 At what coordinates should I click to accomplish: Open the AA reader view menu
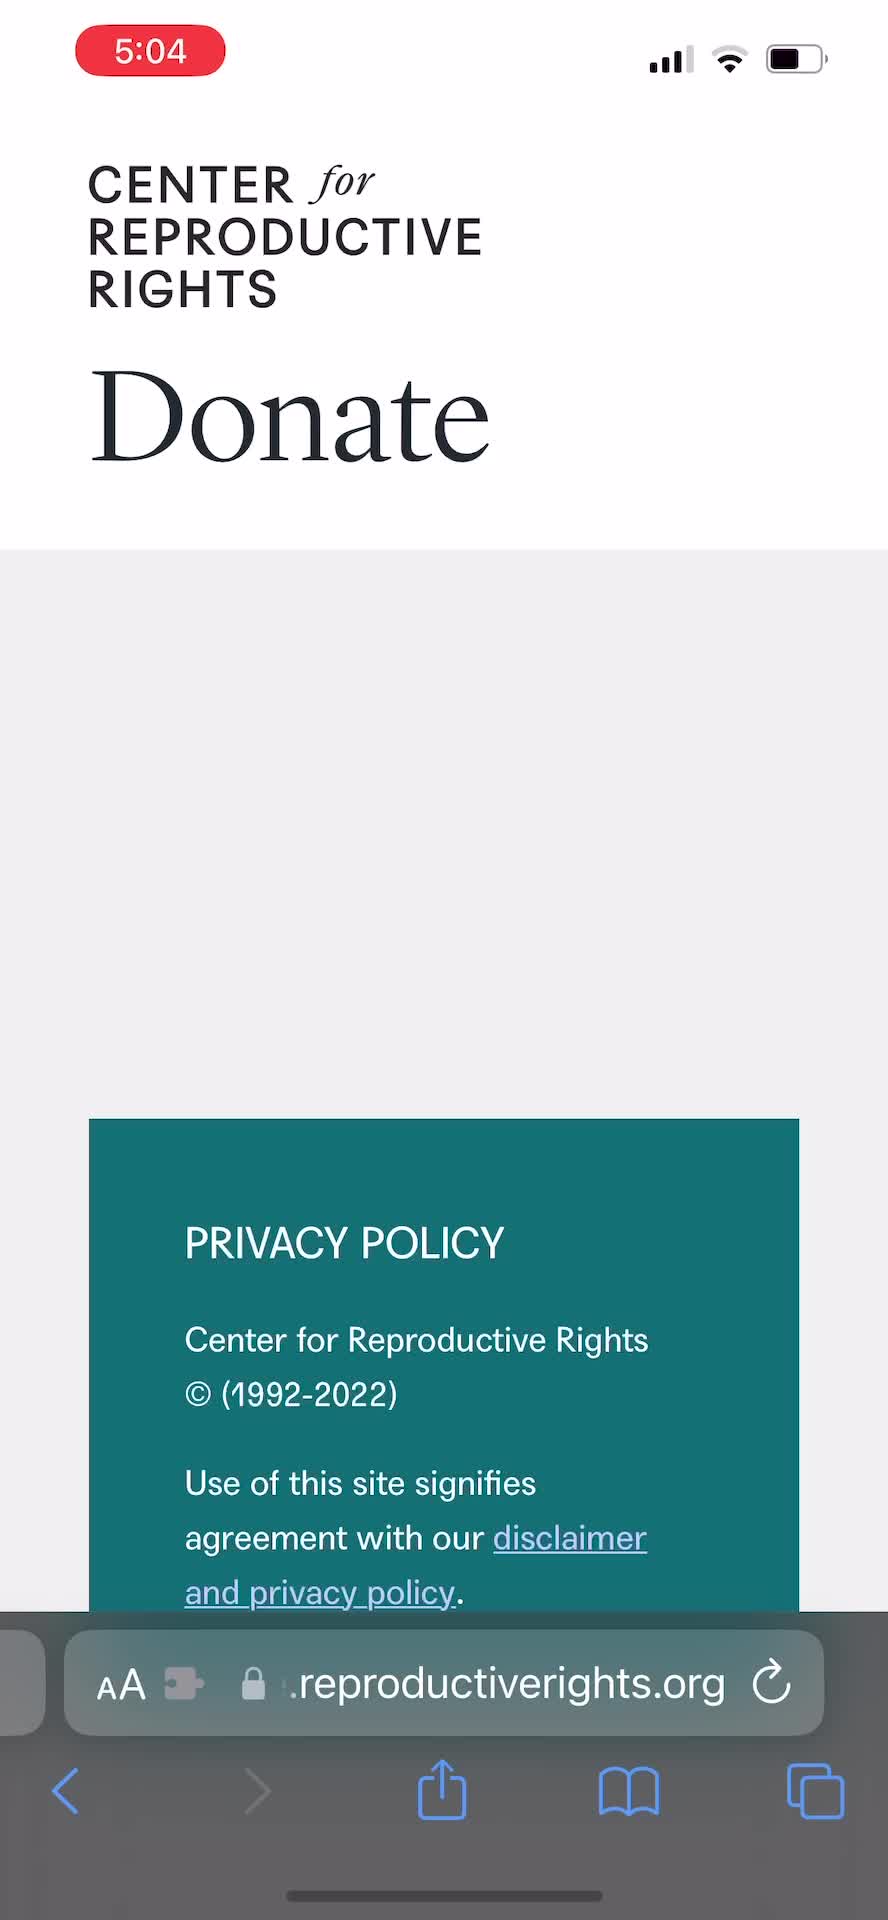pyautogui.click(x=121, y=1685)
